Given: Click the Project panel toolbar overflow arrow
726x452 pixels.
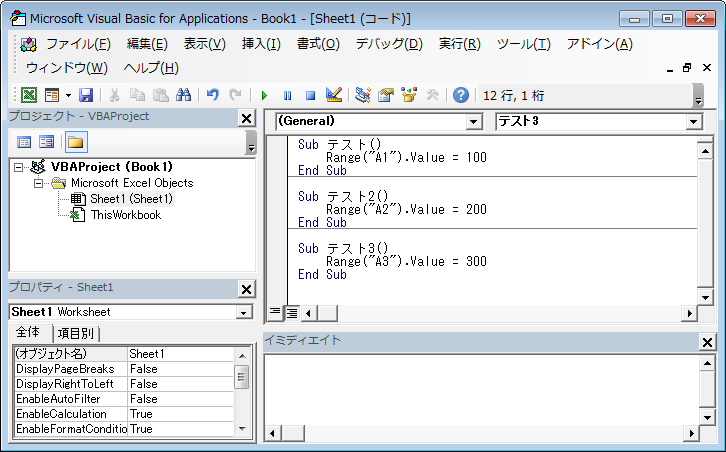Looking at the screenshot, I should [x=250, y=142].
